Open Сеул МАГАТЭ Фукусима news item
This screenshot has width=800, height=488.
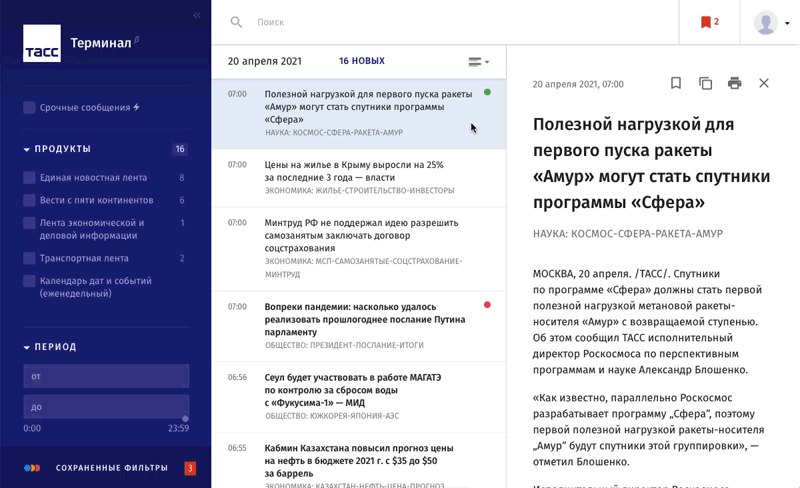[359, 397]
